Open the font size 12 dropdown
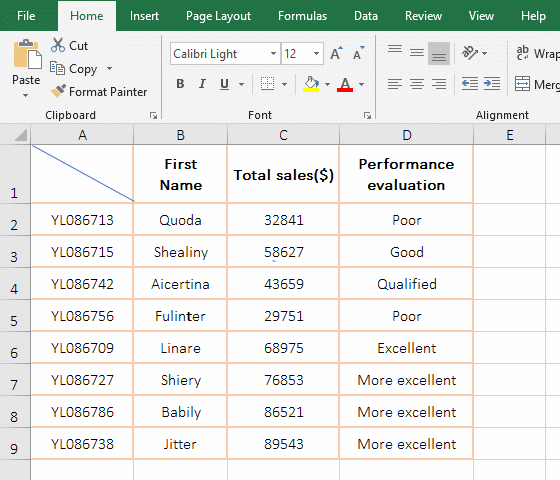560x480 pixels. coord(316,54)
